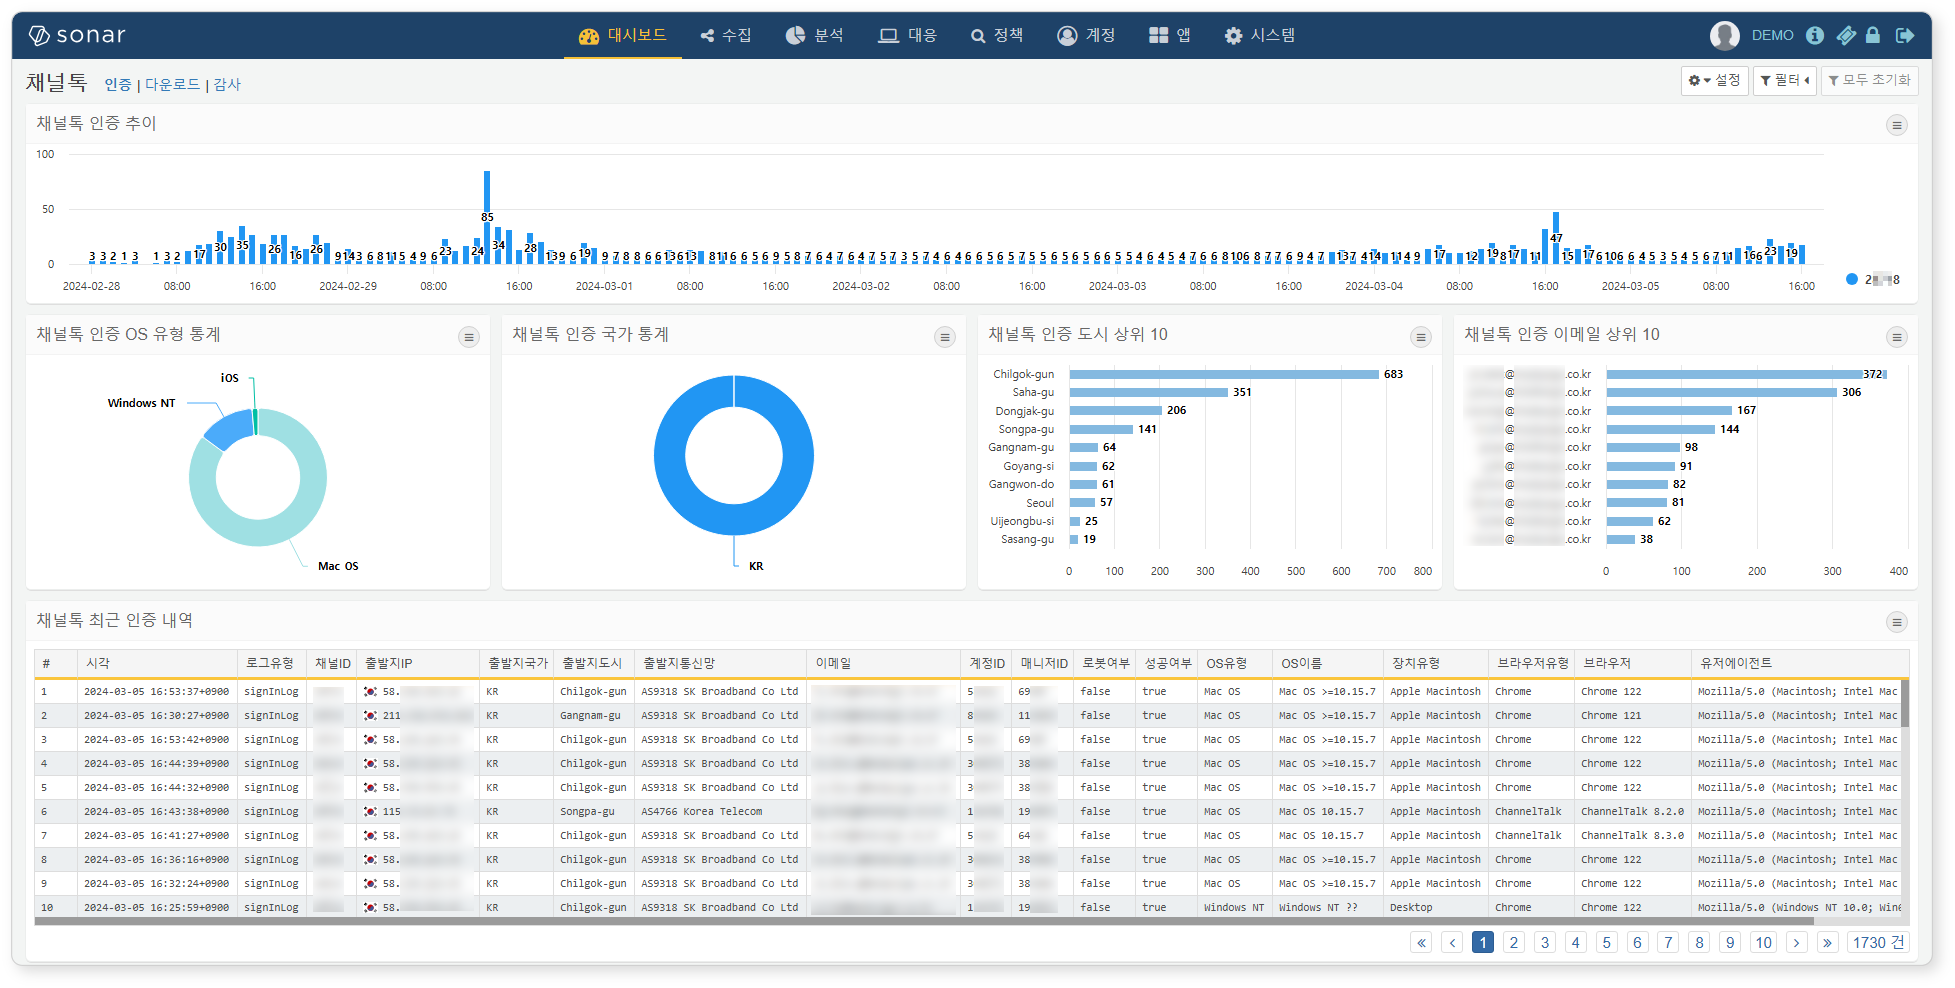This screenshot has height=988, width=1955.
Task: Click the Saha-gu bar labeled 351
Action: tap(1149, 393)
